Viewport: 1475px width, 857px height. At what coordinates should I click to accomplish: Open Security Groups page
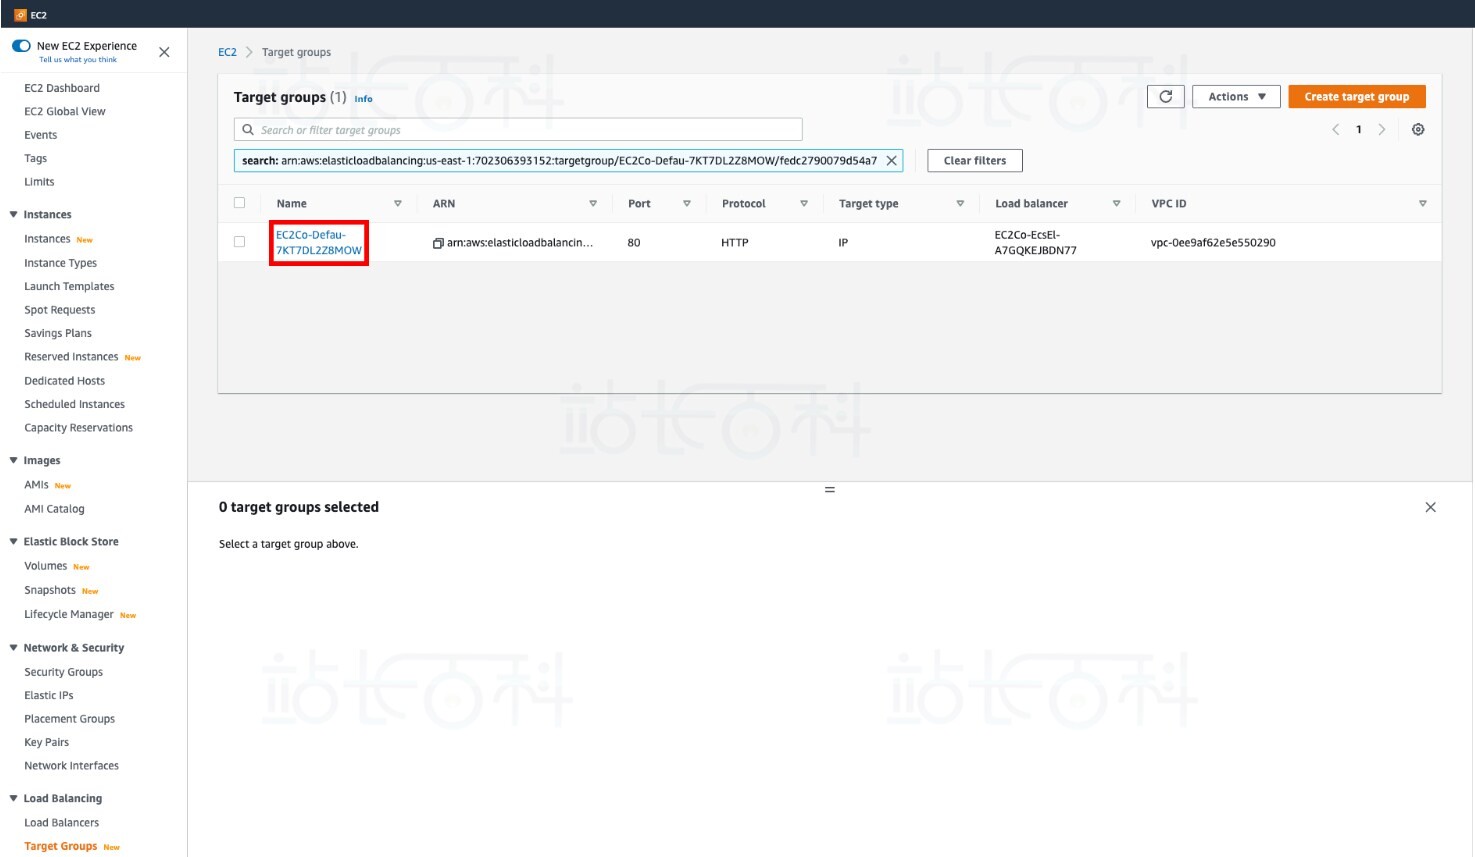(x=63, y=673)
